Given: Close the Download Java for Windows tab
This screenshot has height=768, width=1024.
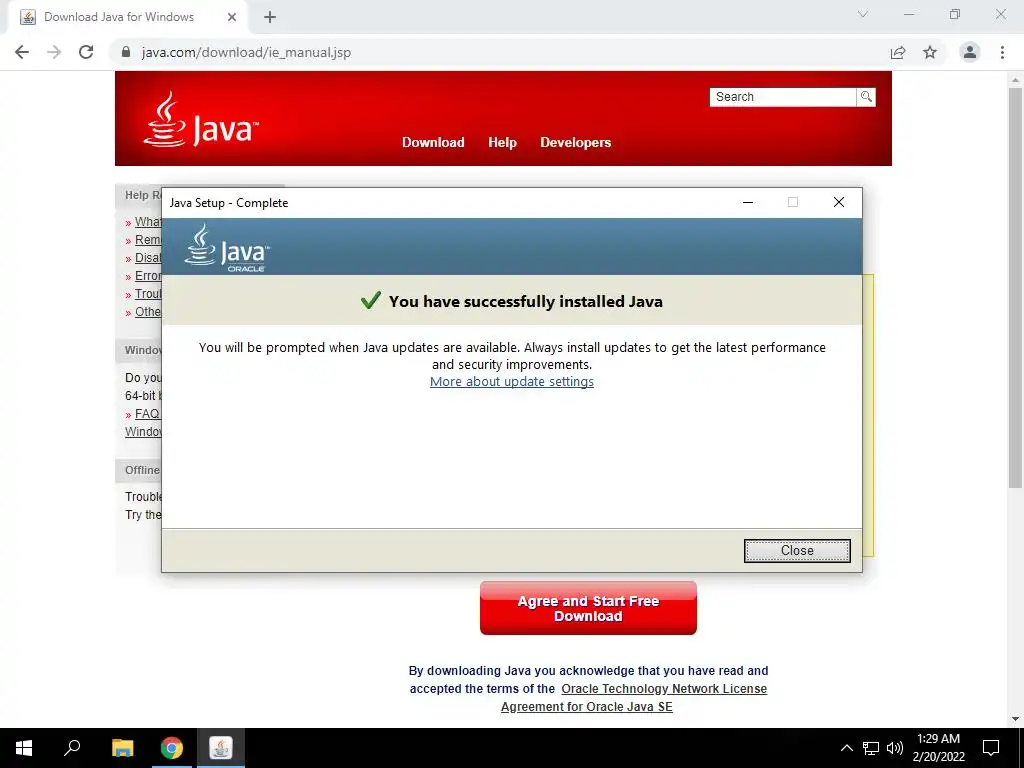Looking at the screenshot, I should pos(232,18).
